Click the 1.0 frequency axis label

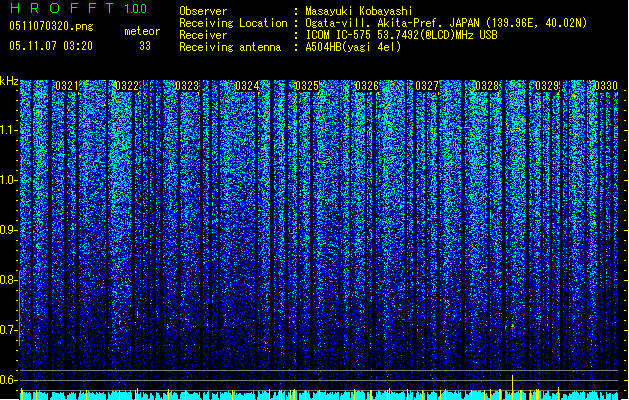point(9,180)
